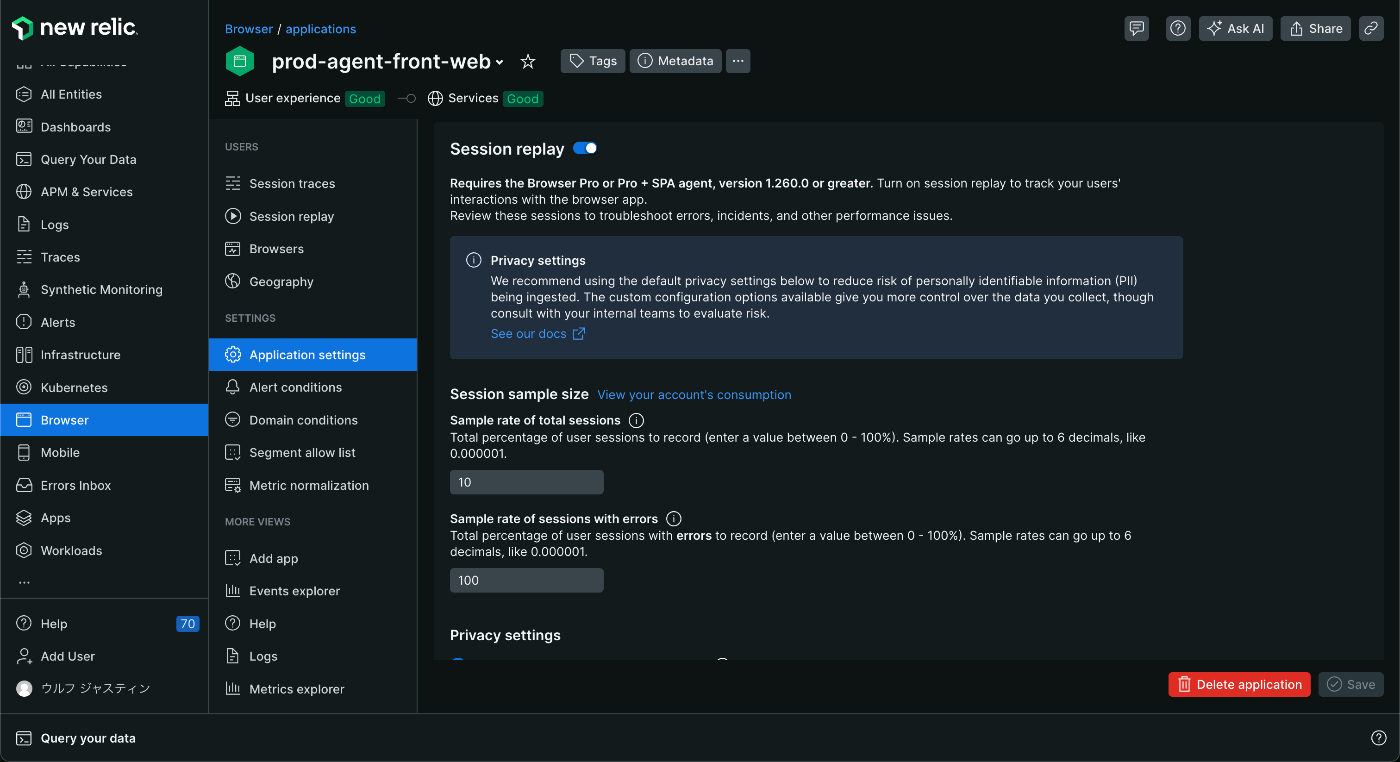This screenshot has width=1400, height=762.
Task: Favorite the app with the star icon
Action: click(x=528, y=62)
